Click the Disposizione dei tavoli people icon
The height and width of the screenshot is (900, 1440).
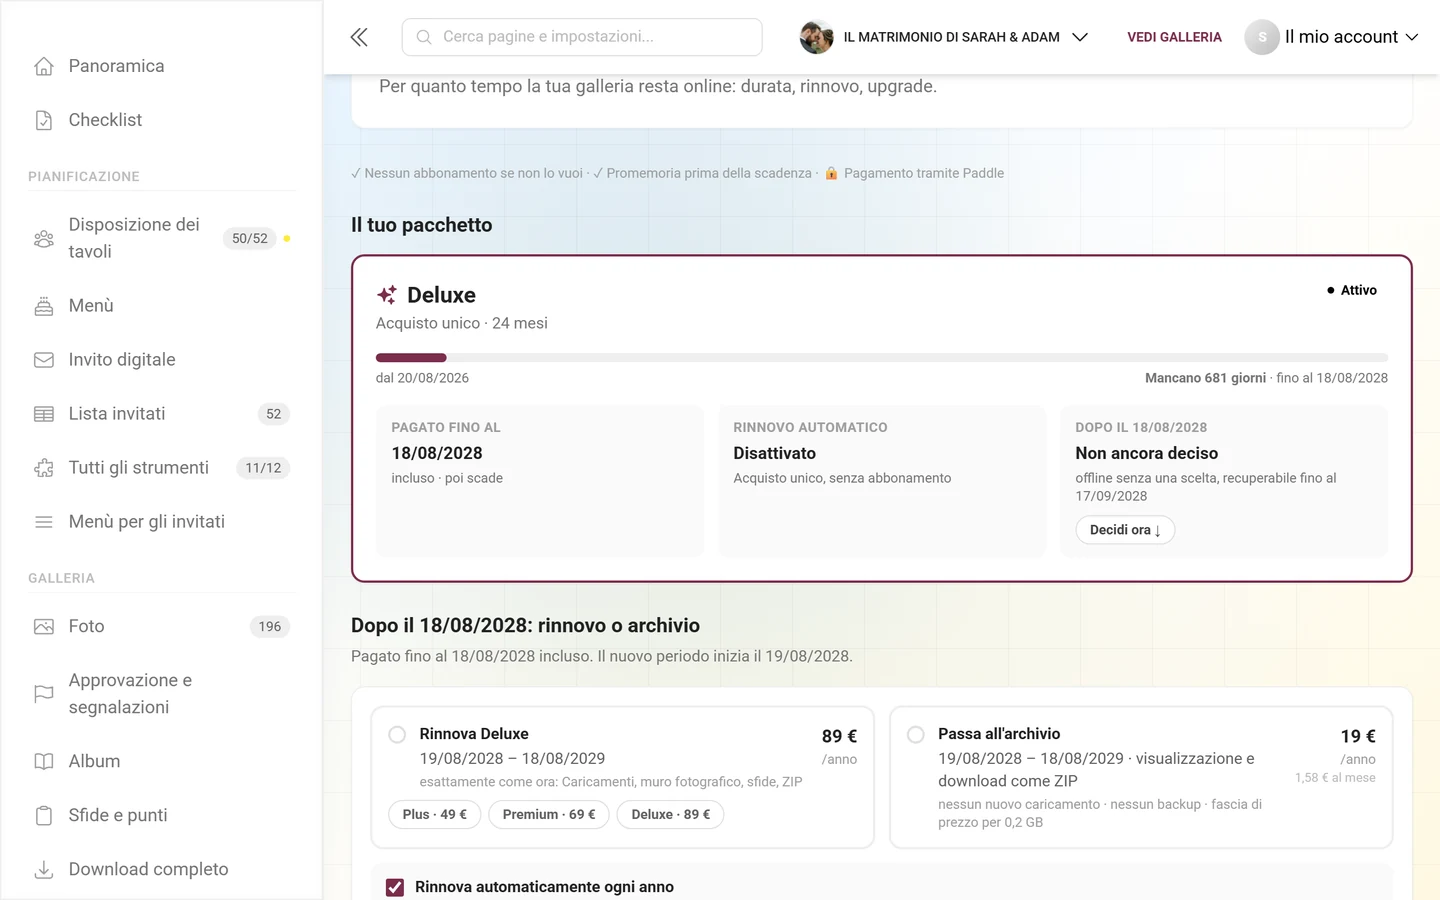click(x=44, y=239)
